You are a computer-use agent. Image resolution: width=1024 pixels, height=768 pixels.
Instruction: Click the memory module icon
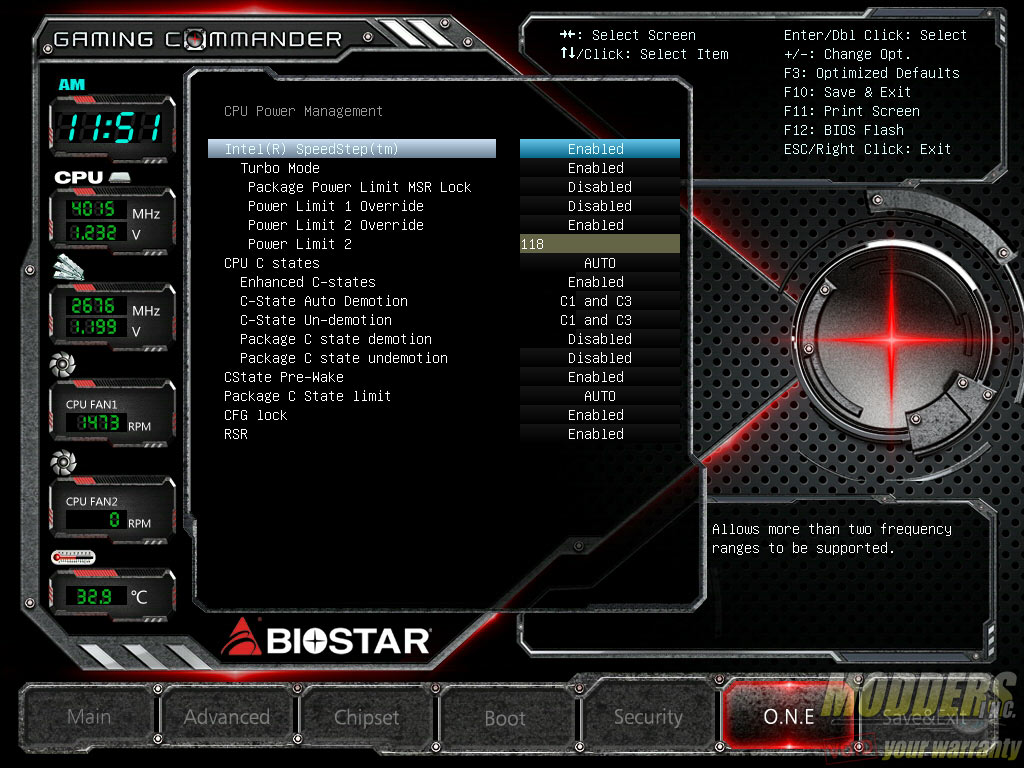pyautogui.click(x=69, y=268)
